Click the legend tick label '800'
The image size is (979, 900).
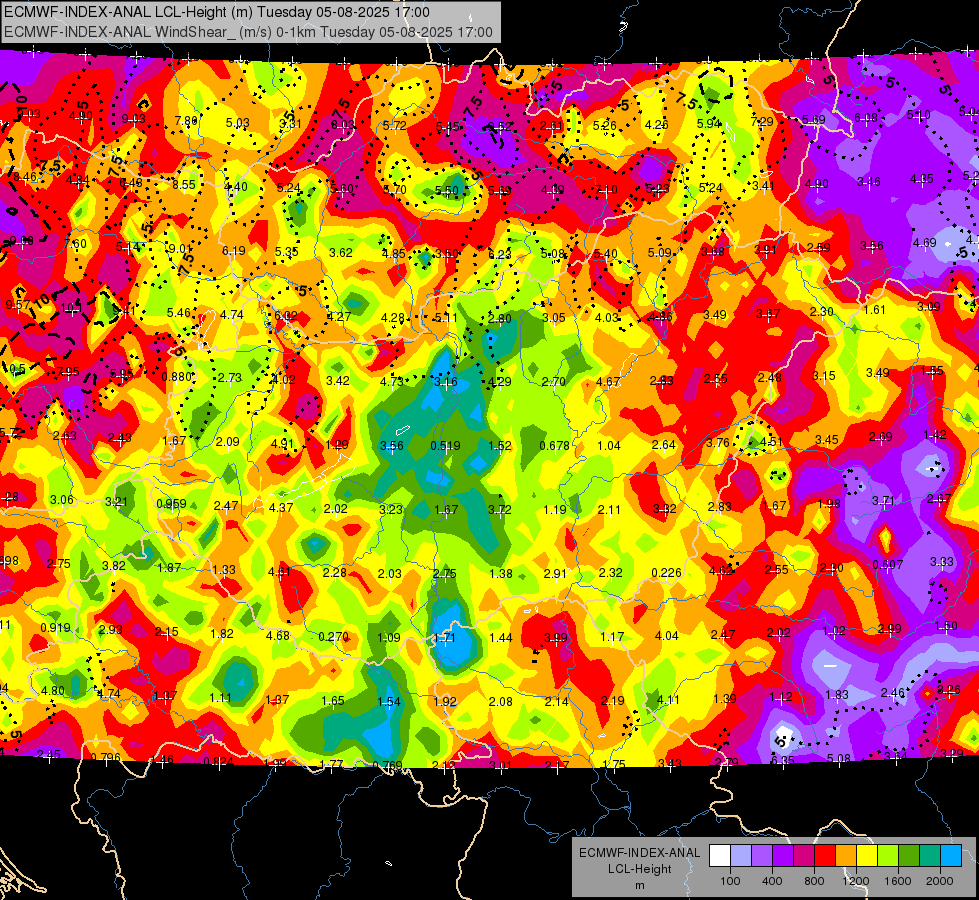[x=814, y=881]
